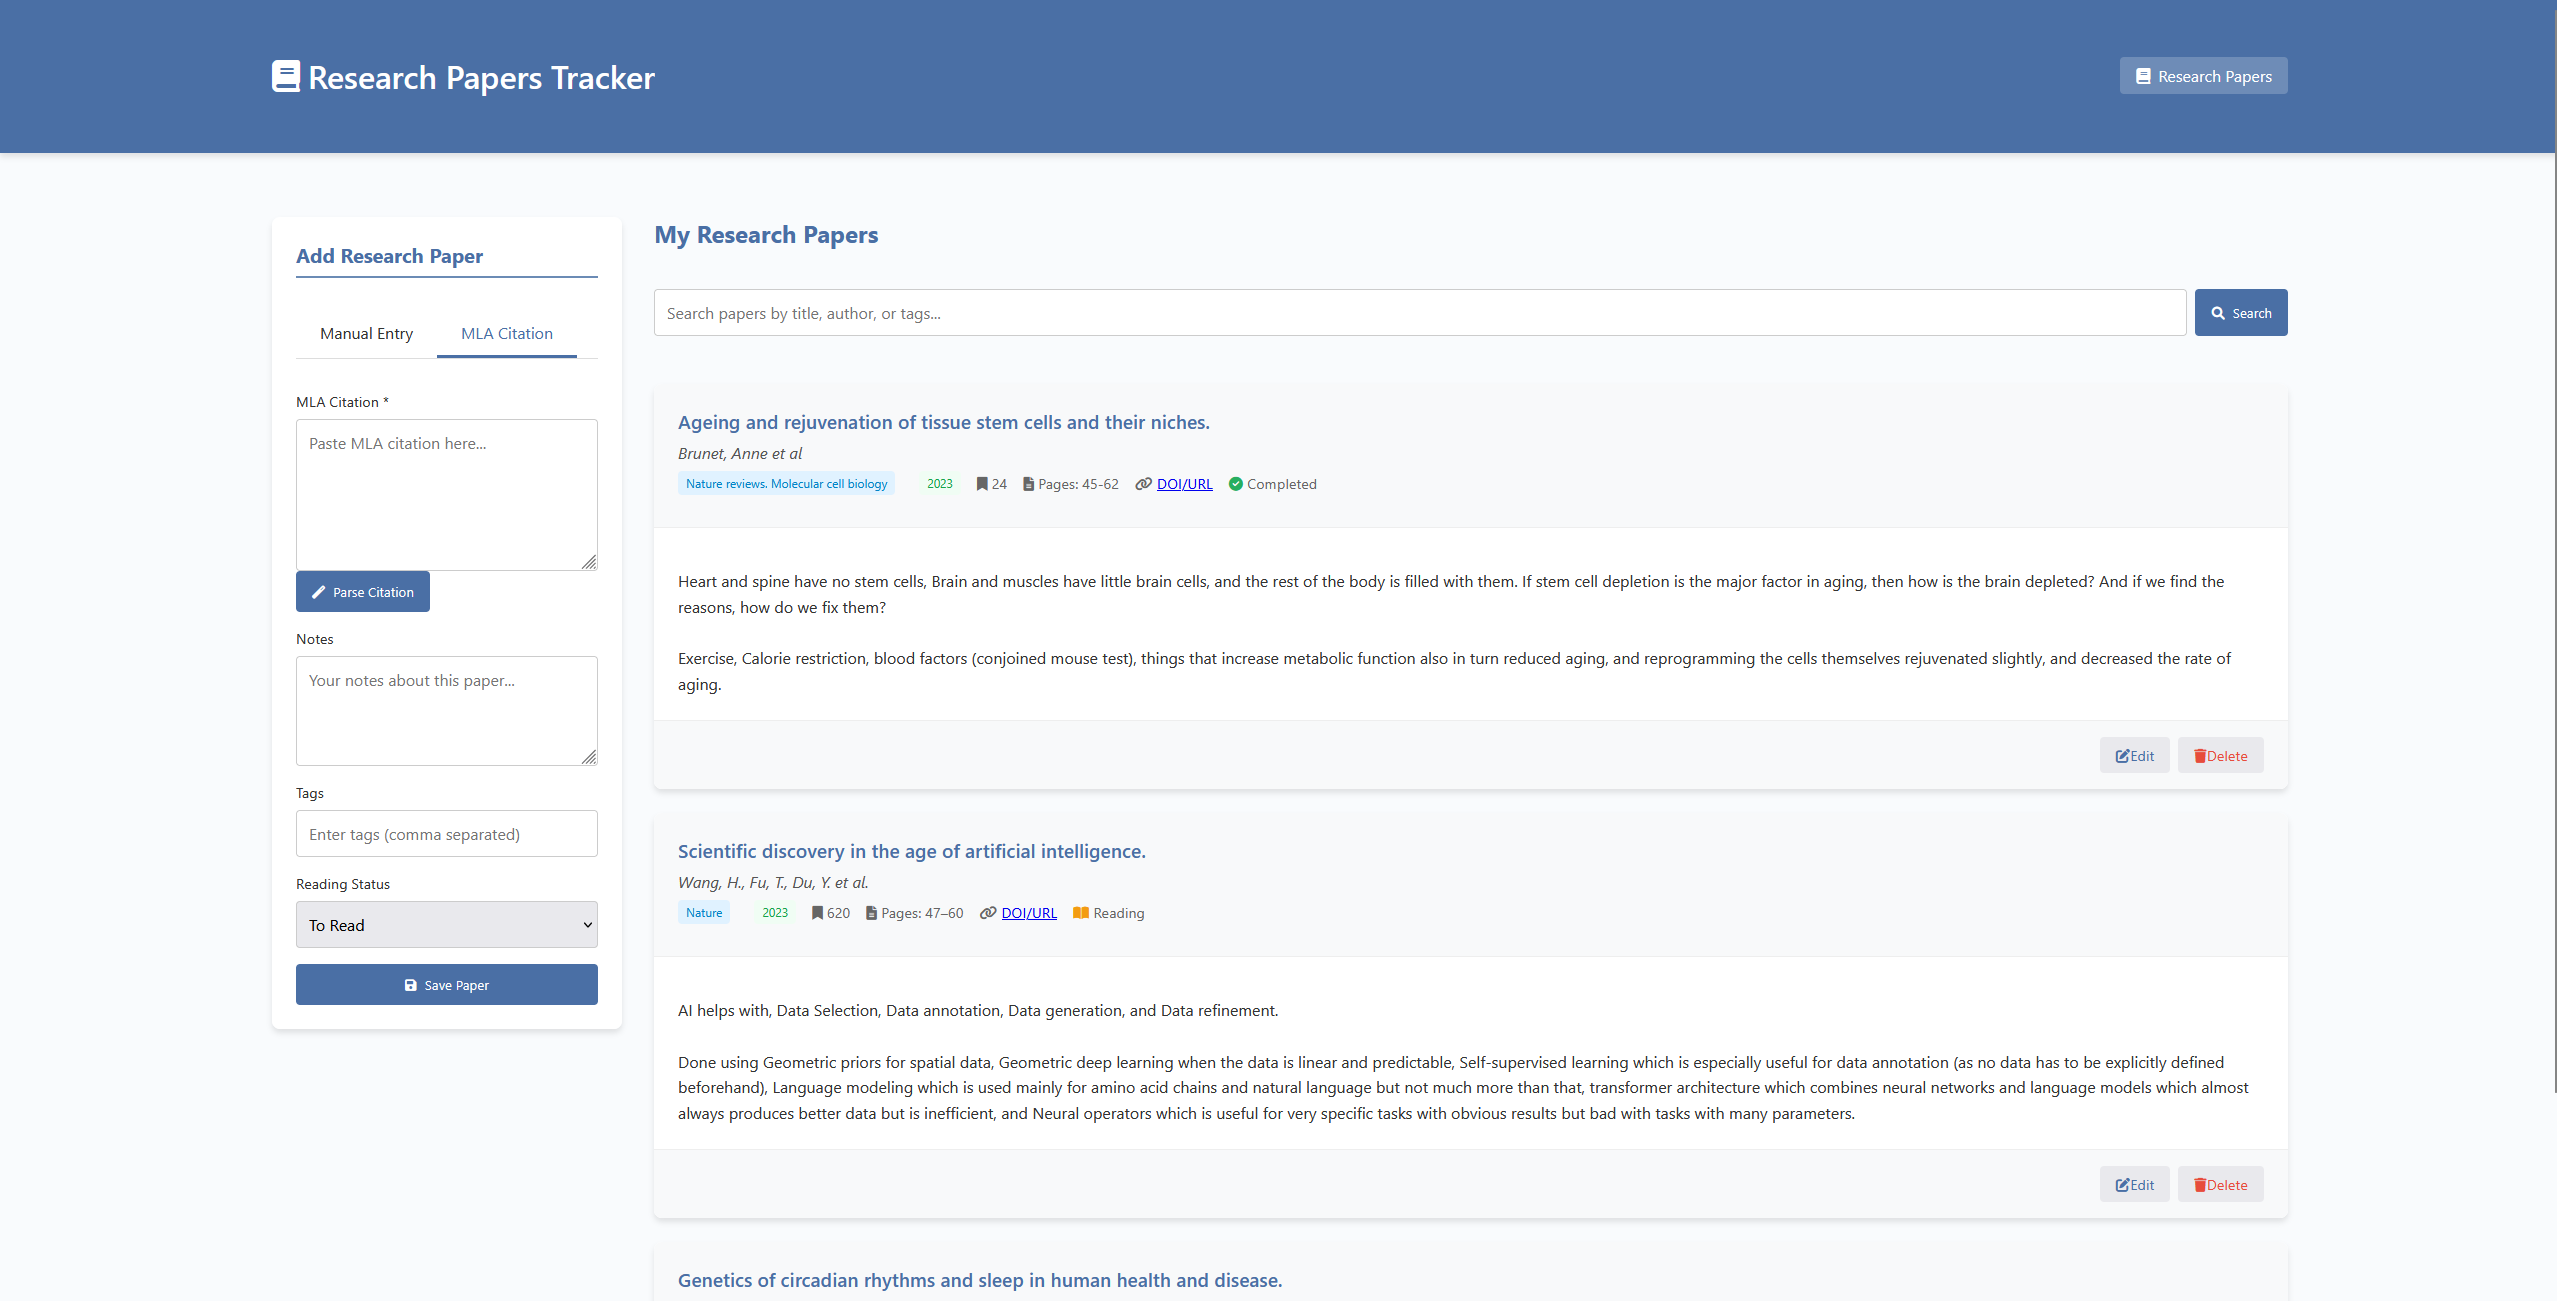The image size is (2557, 1301).
Task: Click the search papers input box
Action: (x=1420, y=313)
